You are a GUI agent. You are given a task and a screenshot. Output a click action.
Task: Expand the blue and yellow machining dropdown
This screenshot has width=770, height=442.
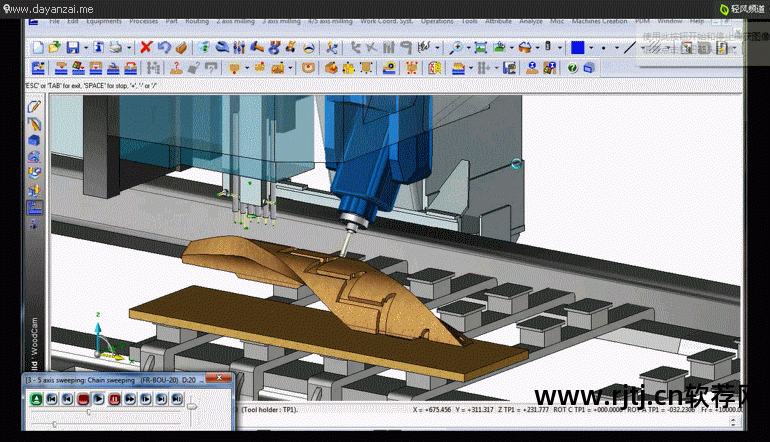tap(471, 68)
